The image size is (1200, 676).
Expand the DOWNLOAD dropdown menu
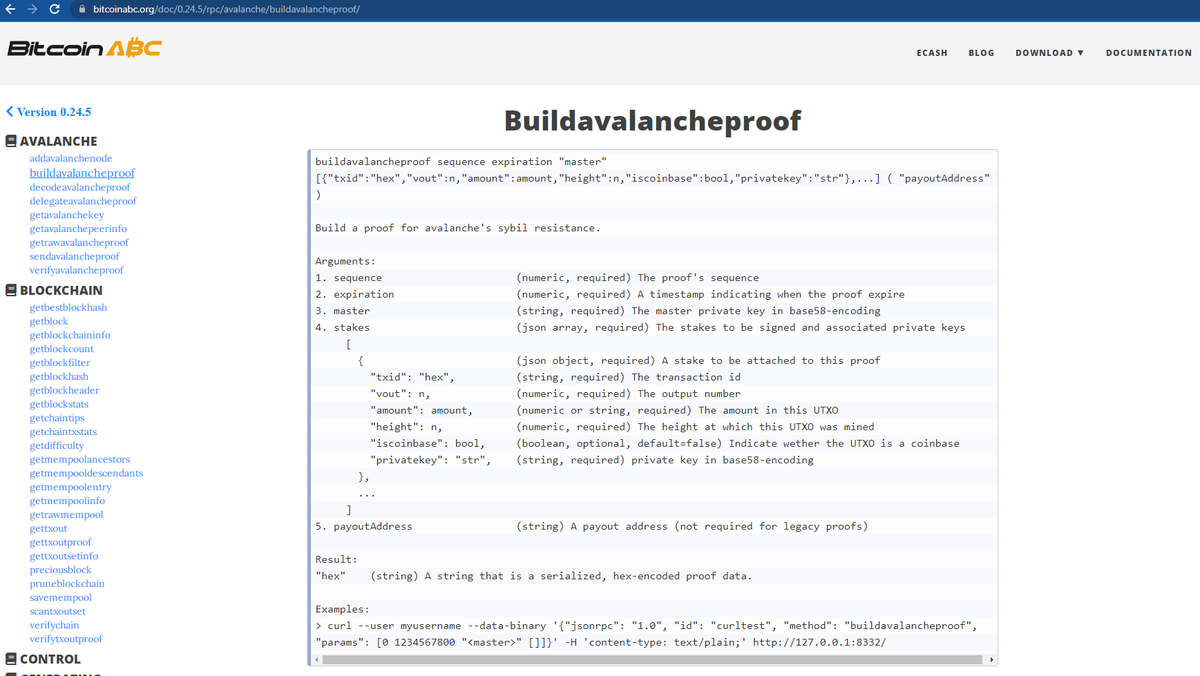coord(1050,53)
